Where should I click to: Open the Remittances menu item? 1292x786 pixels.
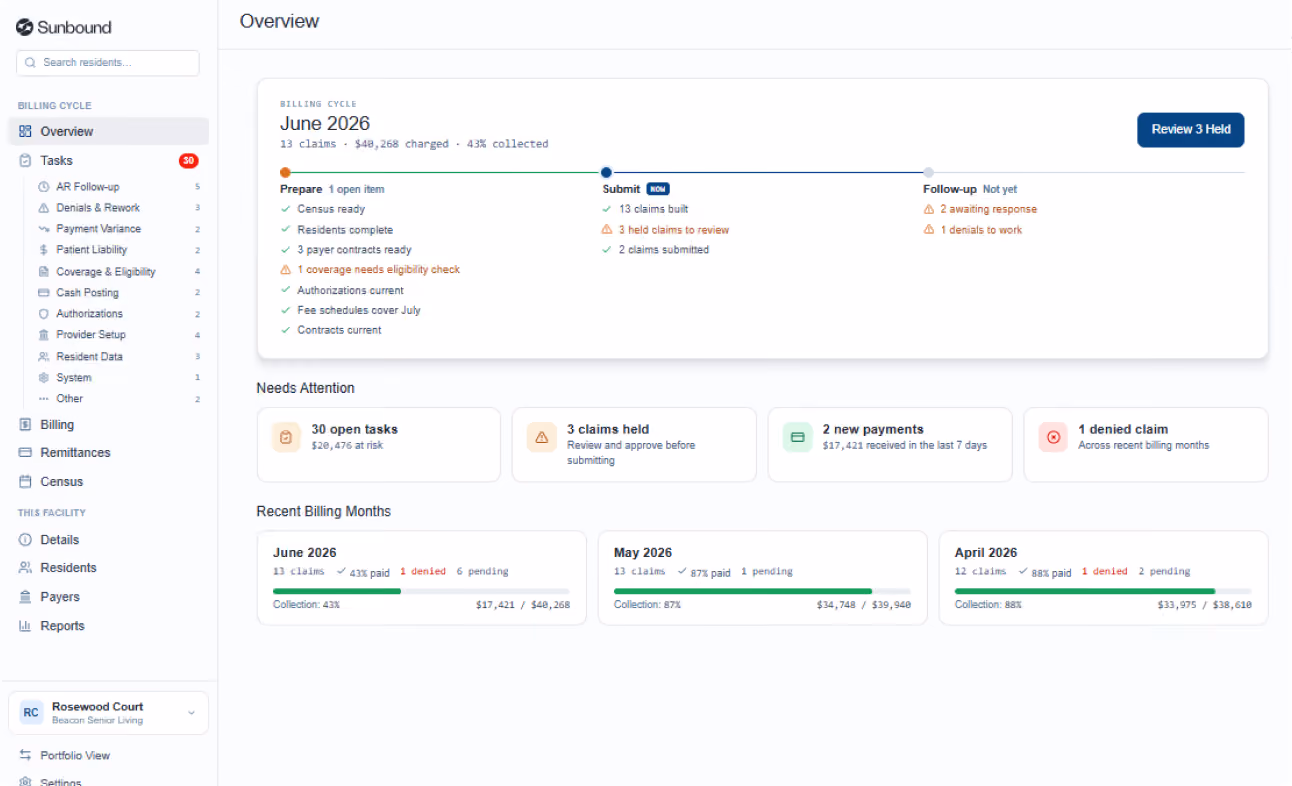click(108, 453)
